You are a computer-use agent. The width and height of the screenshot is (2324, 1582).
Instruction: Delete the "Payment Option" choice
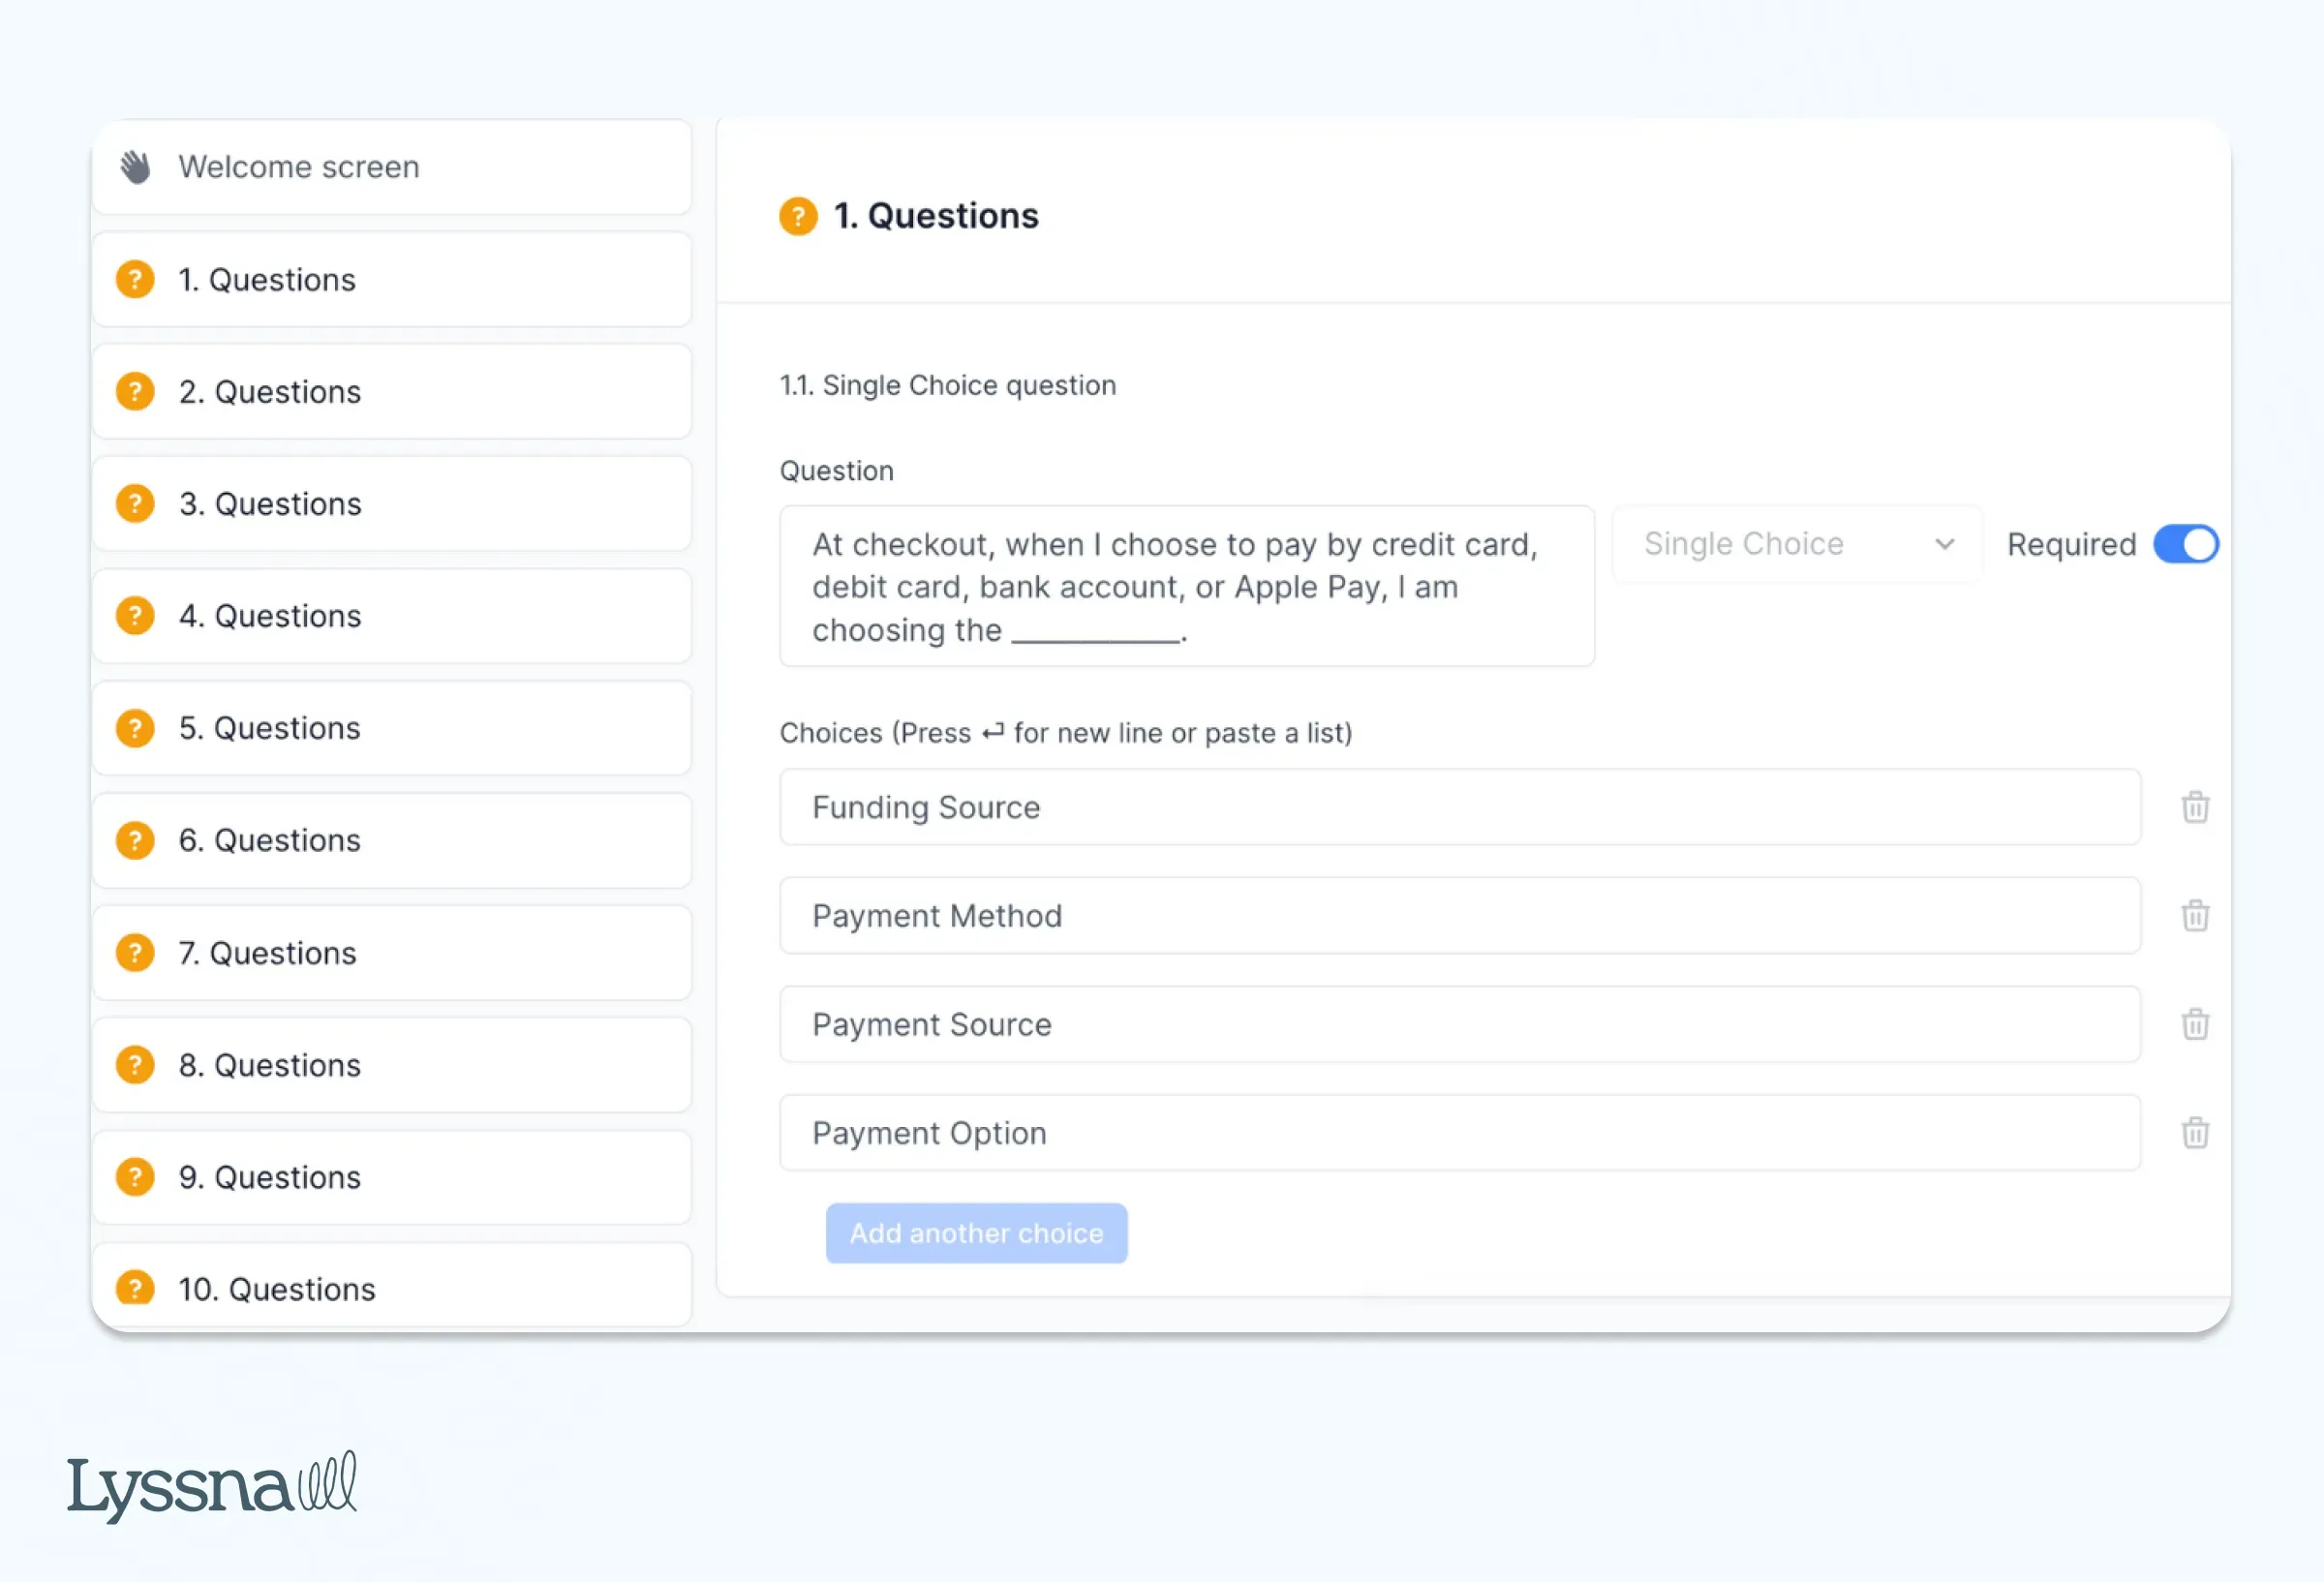2196,1133
